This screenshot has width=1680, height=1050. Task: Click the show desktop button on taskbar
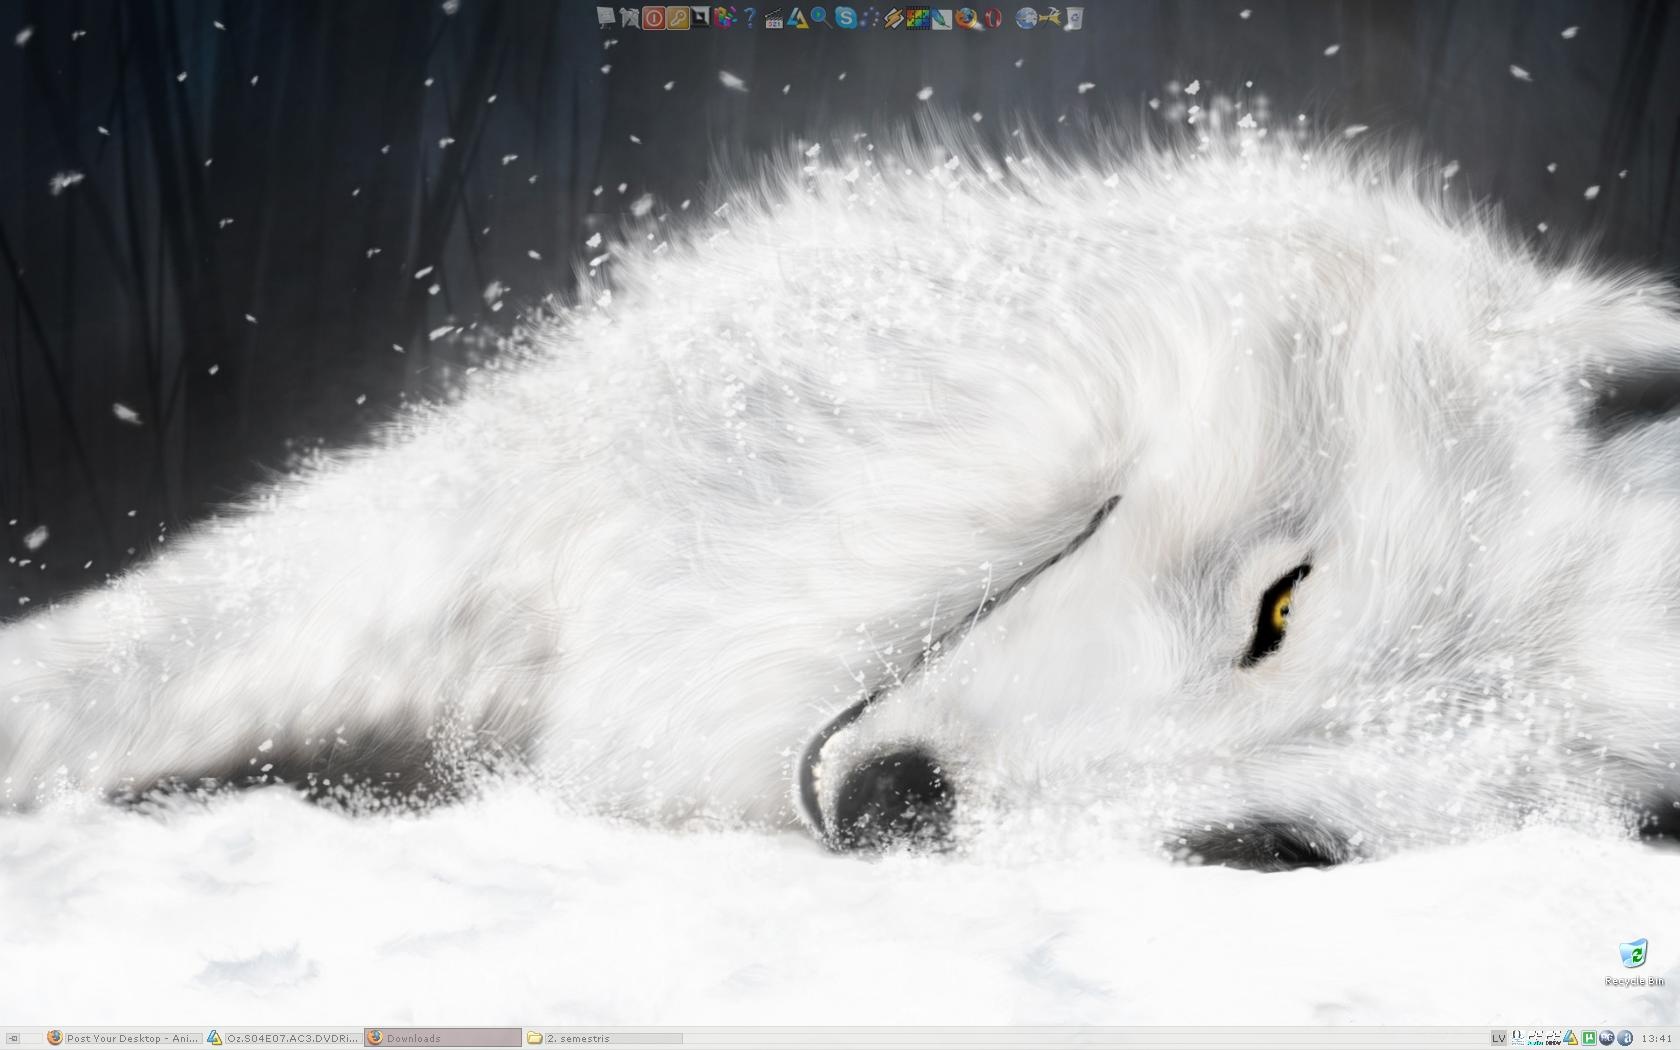tap(13, 1038)
